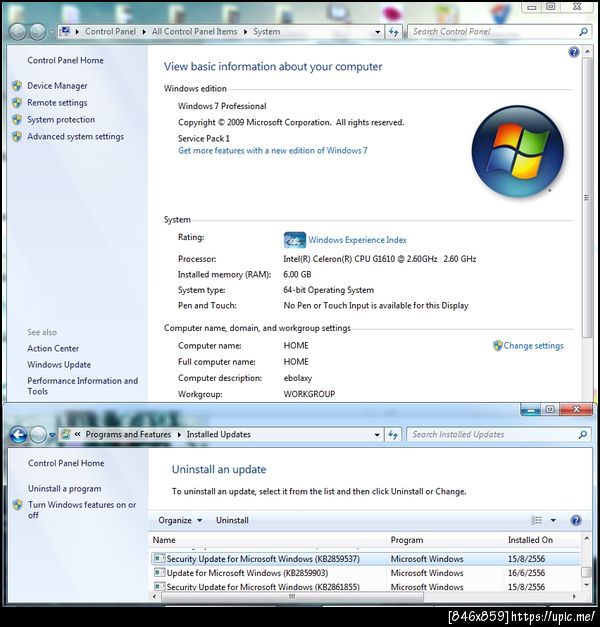The image size is (600, 627).
Task: Click magnifier icon in Search Installed Updates
Action: point(583,434)
